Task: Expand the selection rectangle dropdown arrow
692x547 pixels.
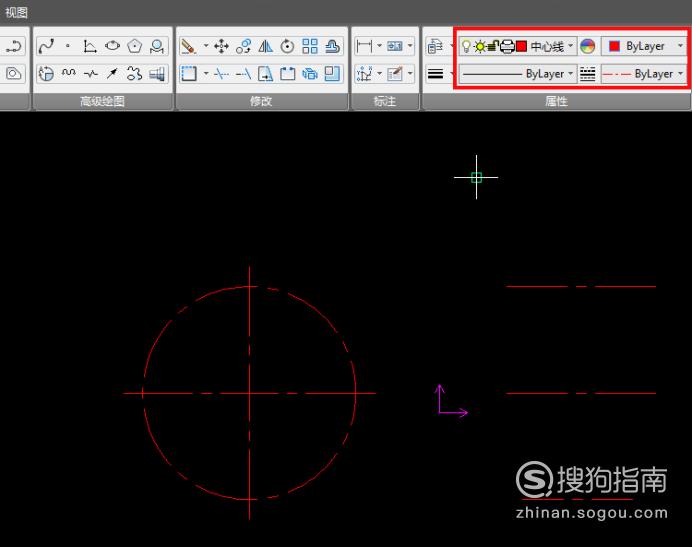Action: coord(206,73)
